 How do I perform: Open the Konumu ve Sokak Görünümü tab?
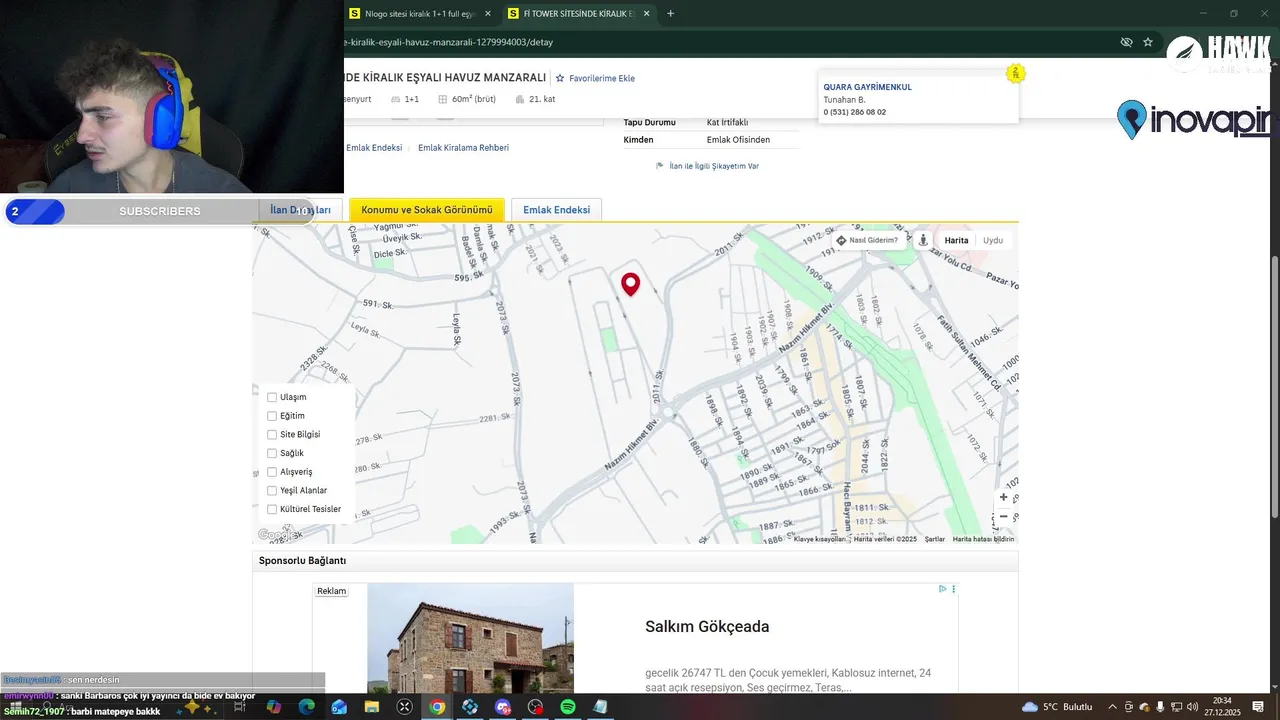point(427,210)
